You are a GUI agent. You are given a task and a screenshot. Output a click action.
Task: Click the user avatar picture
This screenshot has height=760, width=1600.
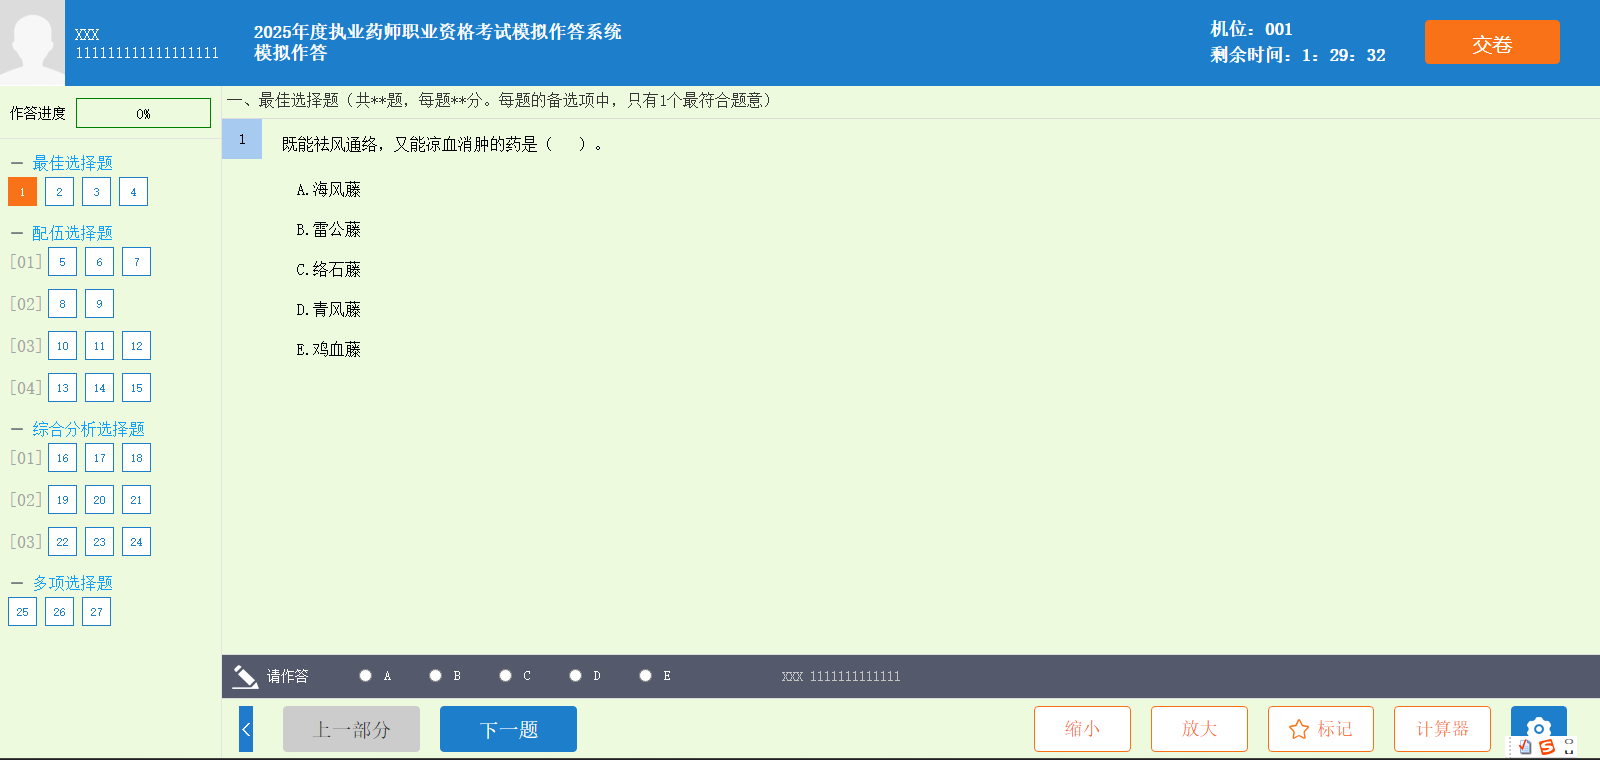point(32,43)
